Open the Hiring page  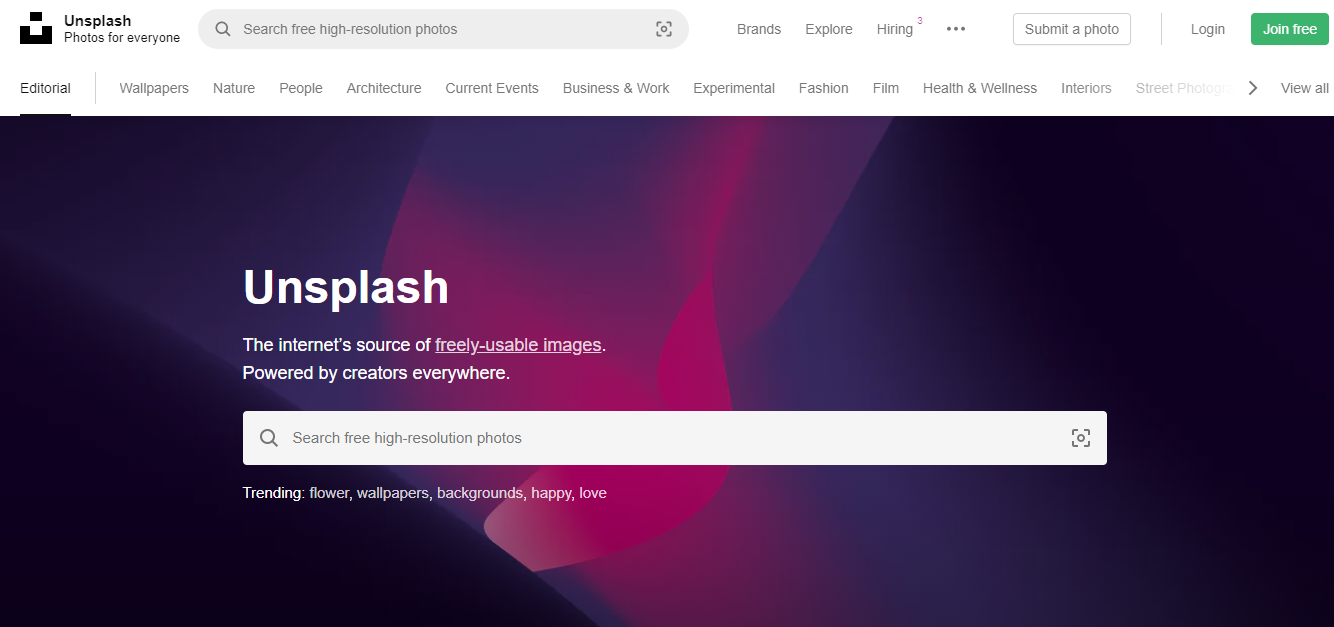[x=895, y=29]
